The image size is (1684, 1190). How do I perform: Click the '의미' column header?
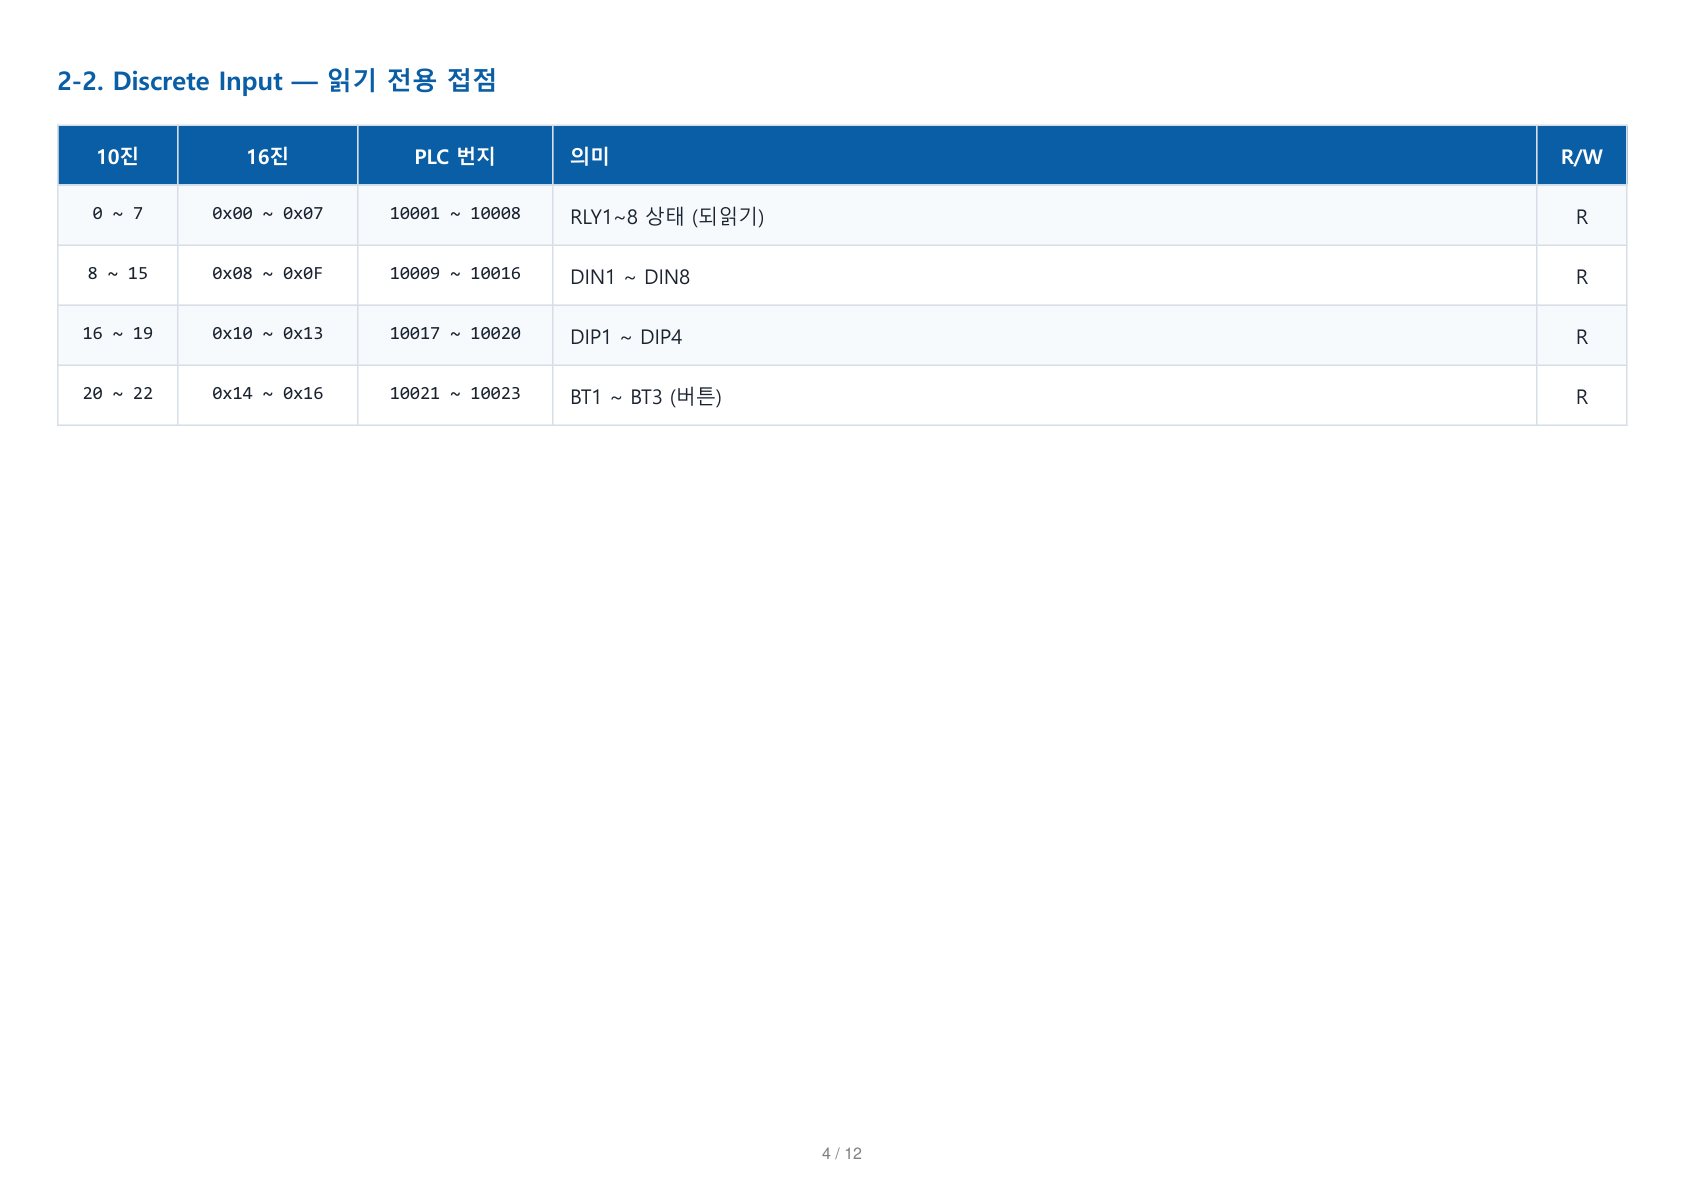1045,156
